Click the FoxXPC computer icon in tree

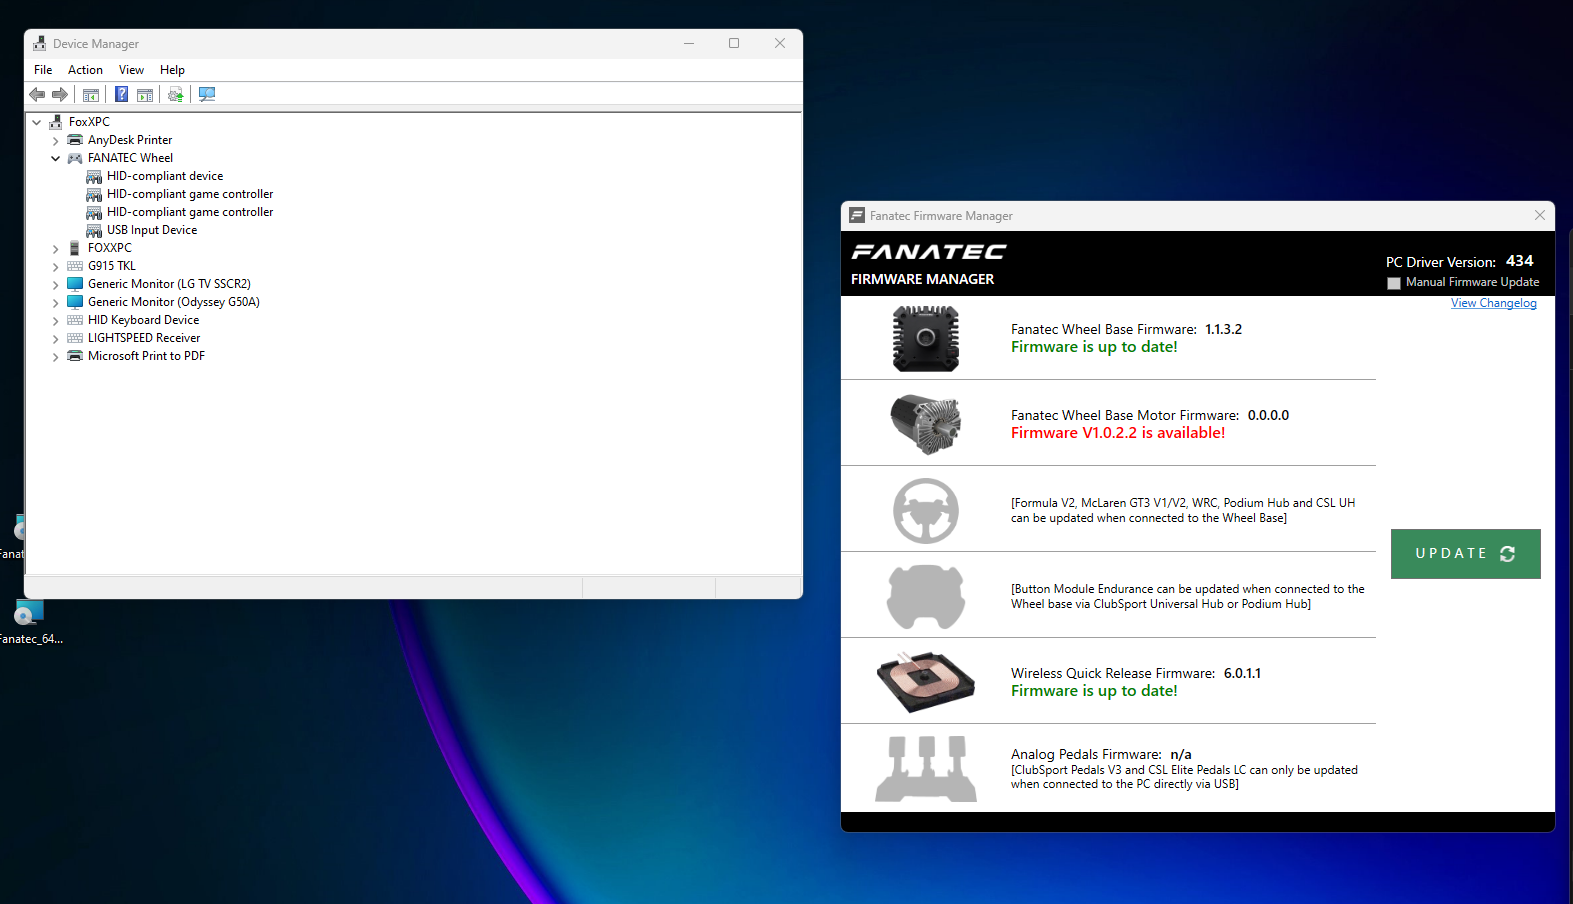56,122
